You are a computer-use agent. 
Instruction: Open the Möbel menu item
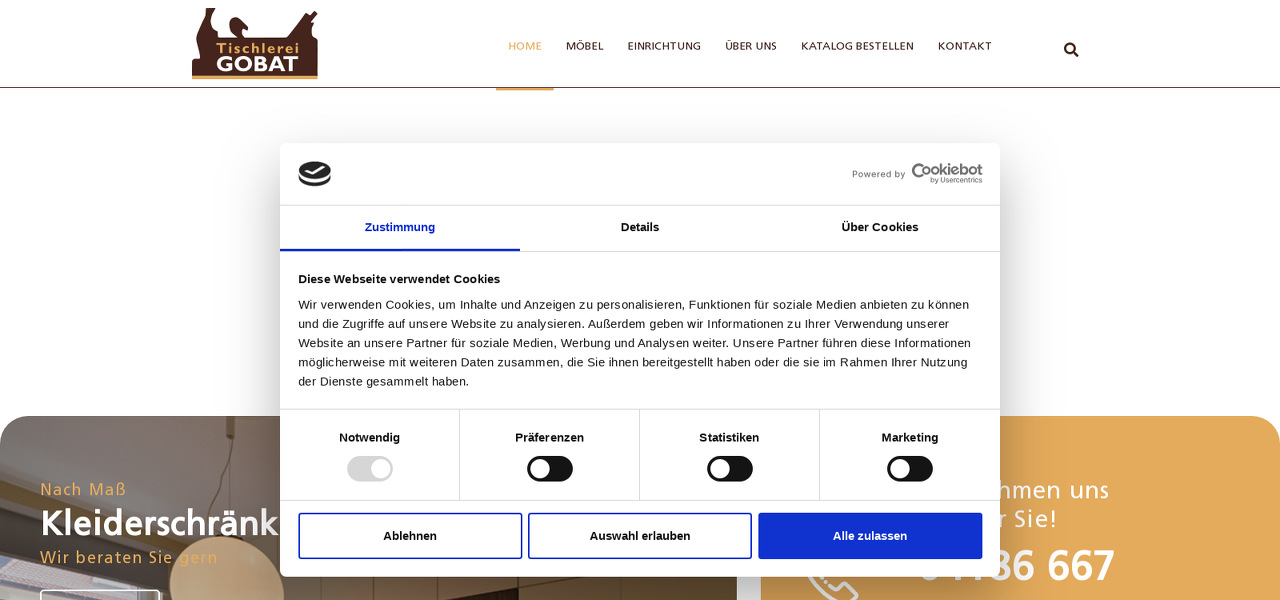(x=585, y=46)
